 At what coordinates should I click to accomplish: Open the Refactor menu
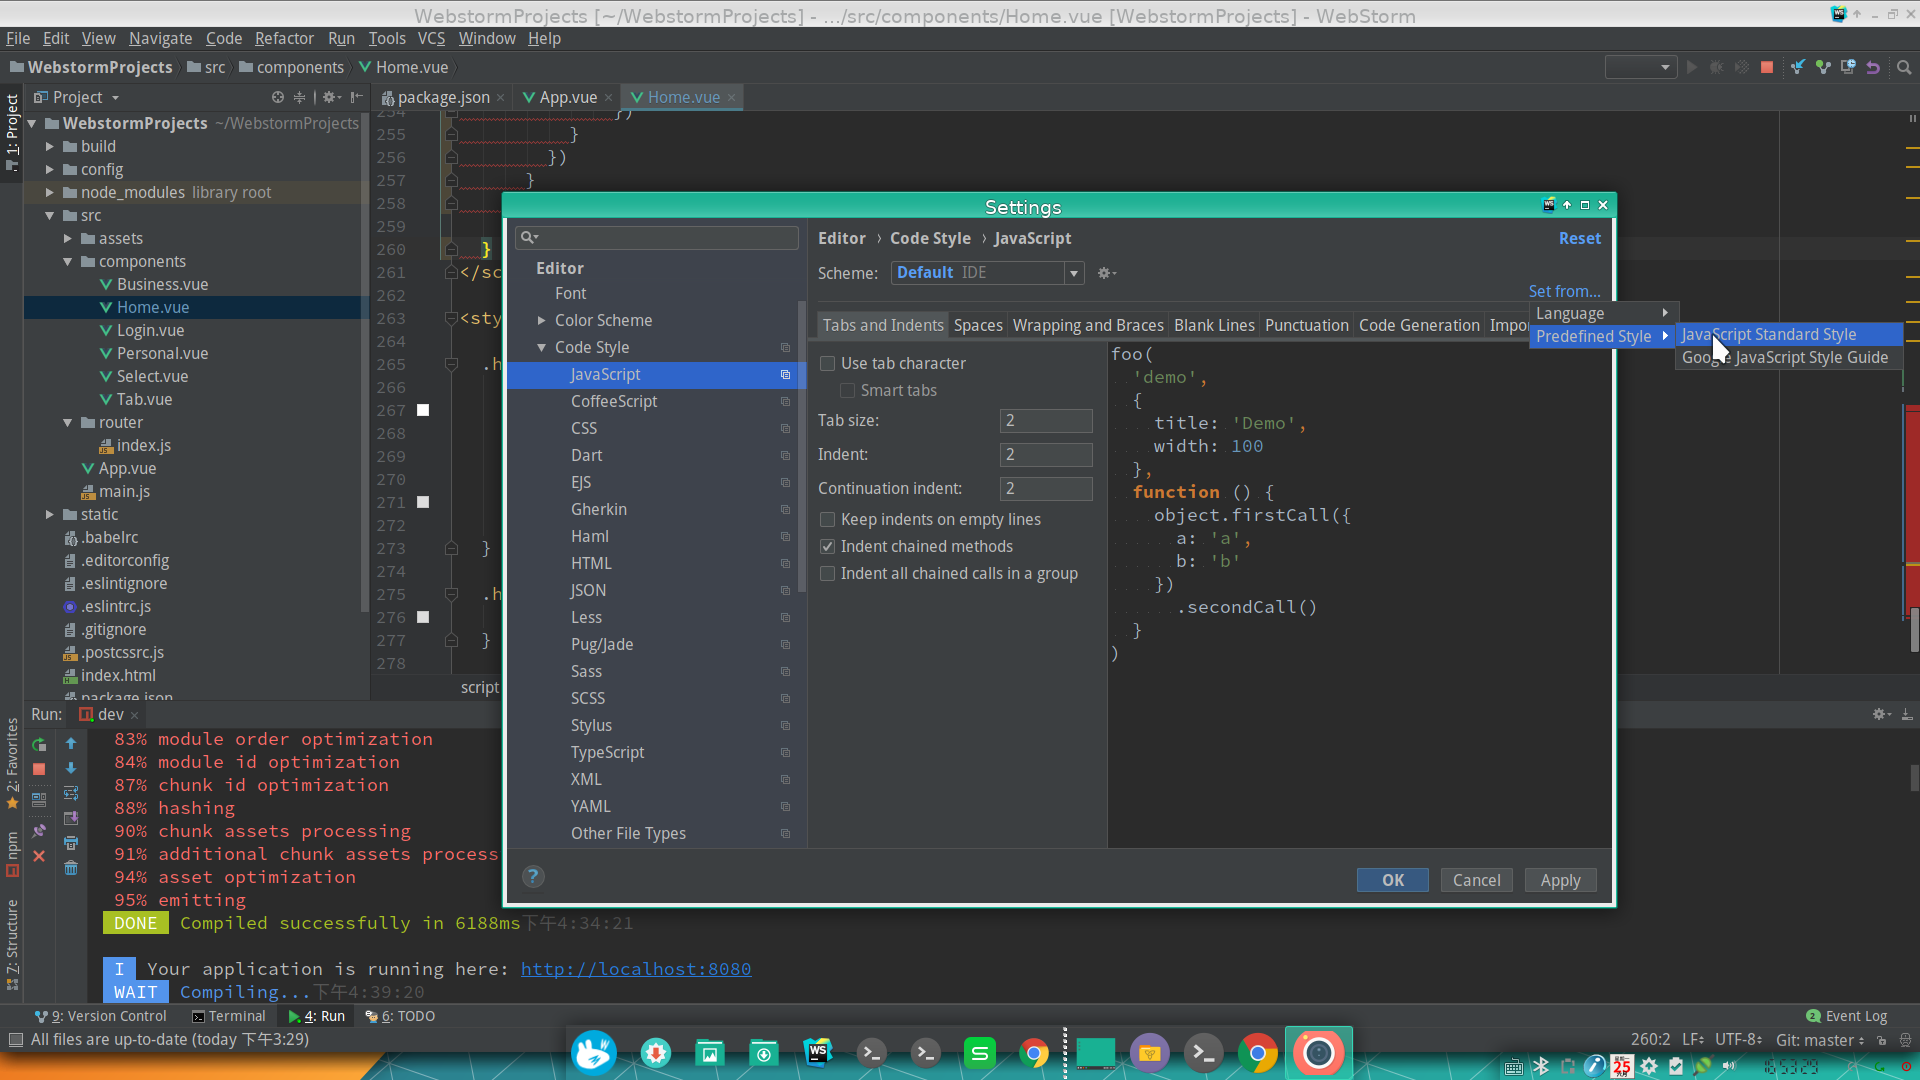[284, 38]
